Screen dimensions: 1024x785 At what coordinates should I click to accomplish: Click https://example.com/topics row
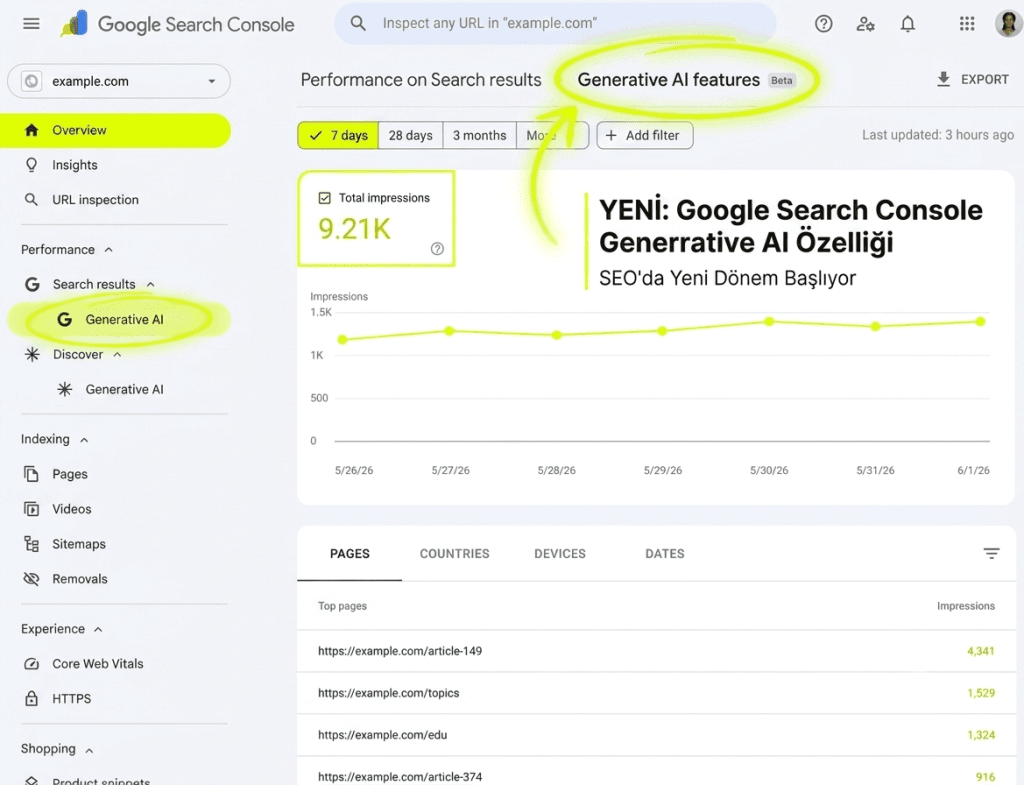point(656,693)
